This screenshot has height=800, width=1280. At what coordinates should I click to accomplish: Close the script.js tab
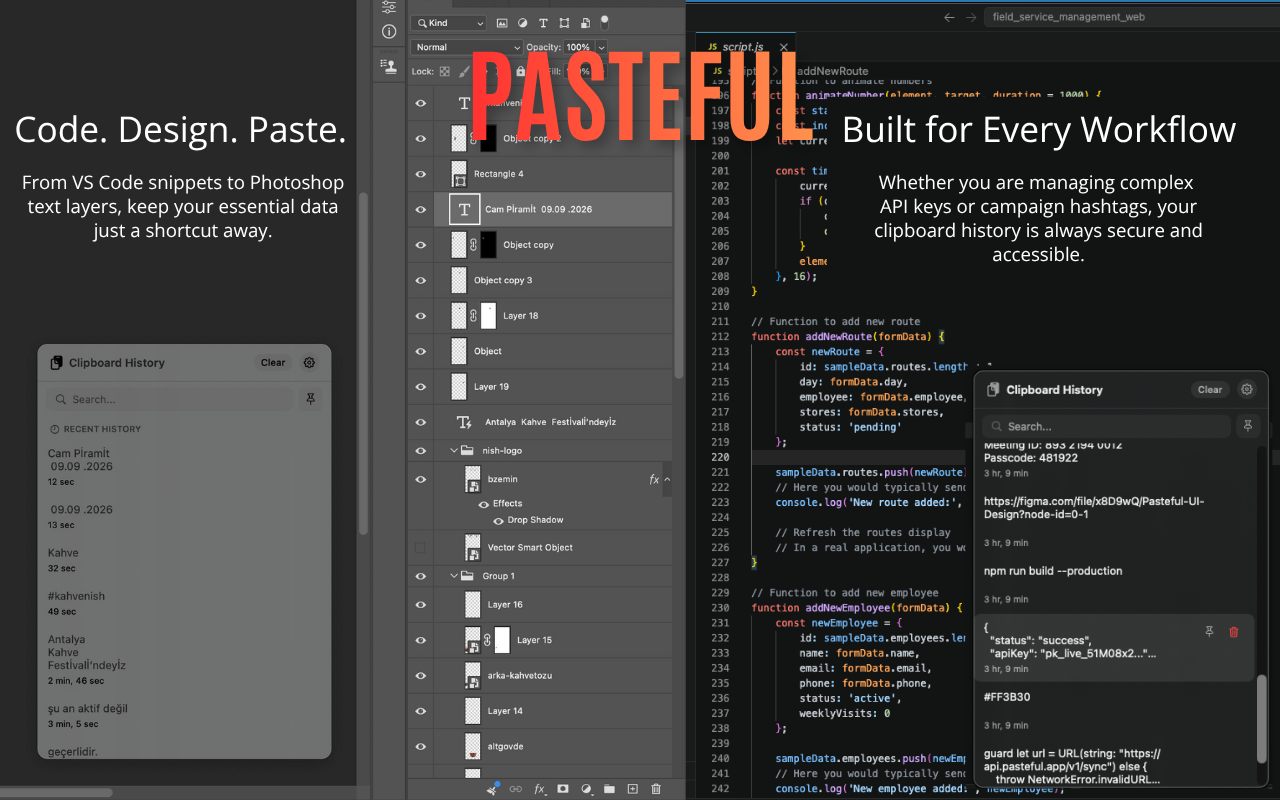tap(784, 47)
